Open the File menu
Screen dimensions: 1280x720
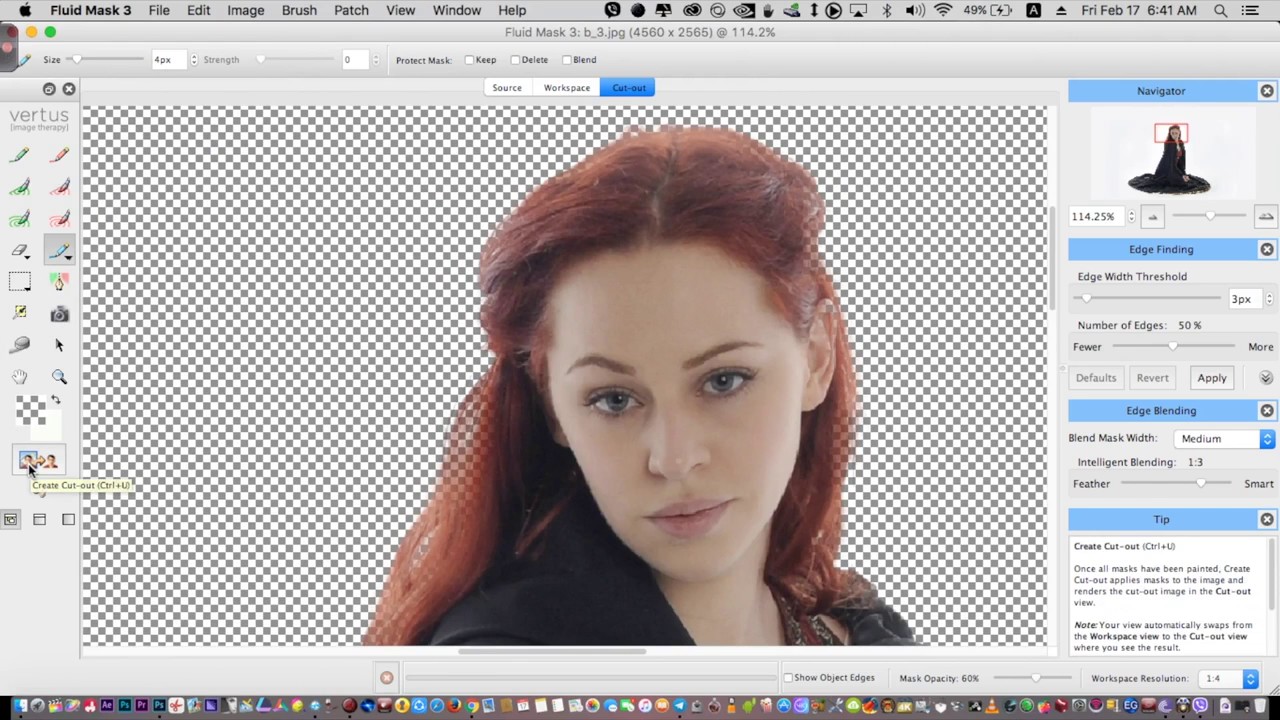(x=159, y=10)
